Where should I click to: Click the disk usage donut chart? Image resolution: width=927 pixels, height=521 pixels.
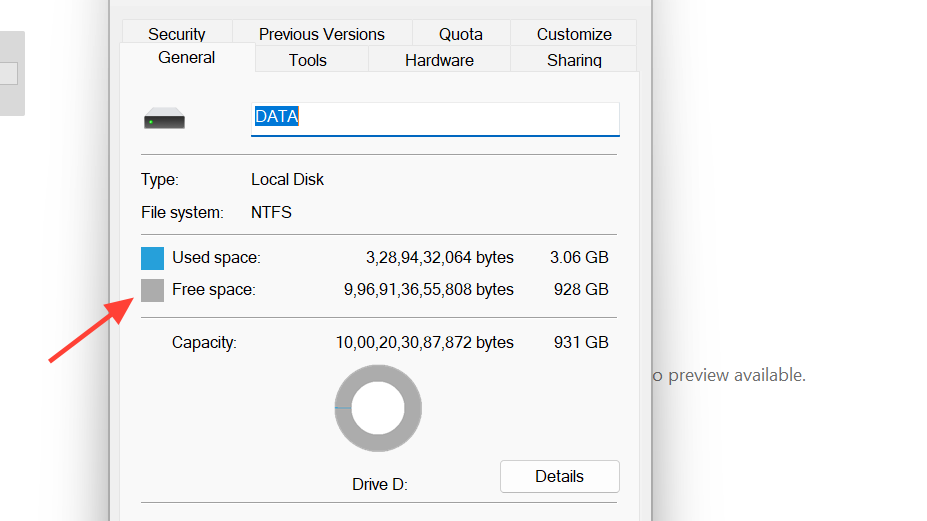[x=378, y=408]
